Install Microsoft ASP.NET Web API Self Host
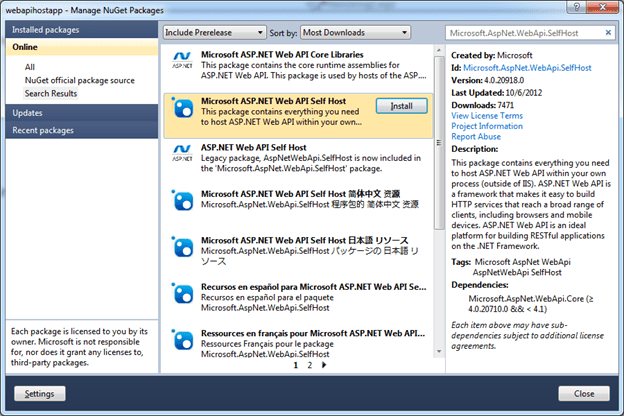The image size is (624, 416). [401, 104]
